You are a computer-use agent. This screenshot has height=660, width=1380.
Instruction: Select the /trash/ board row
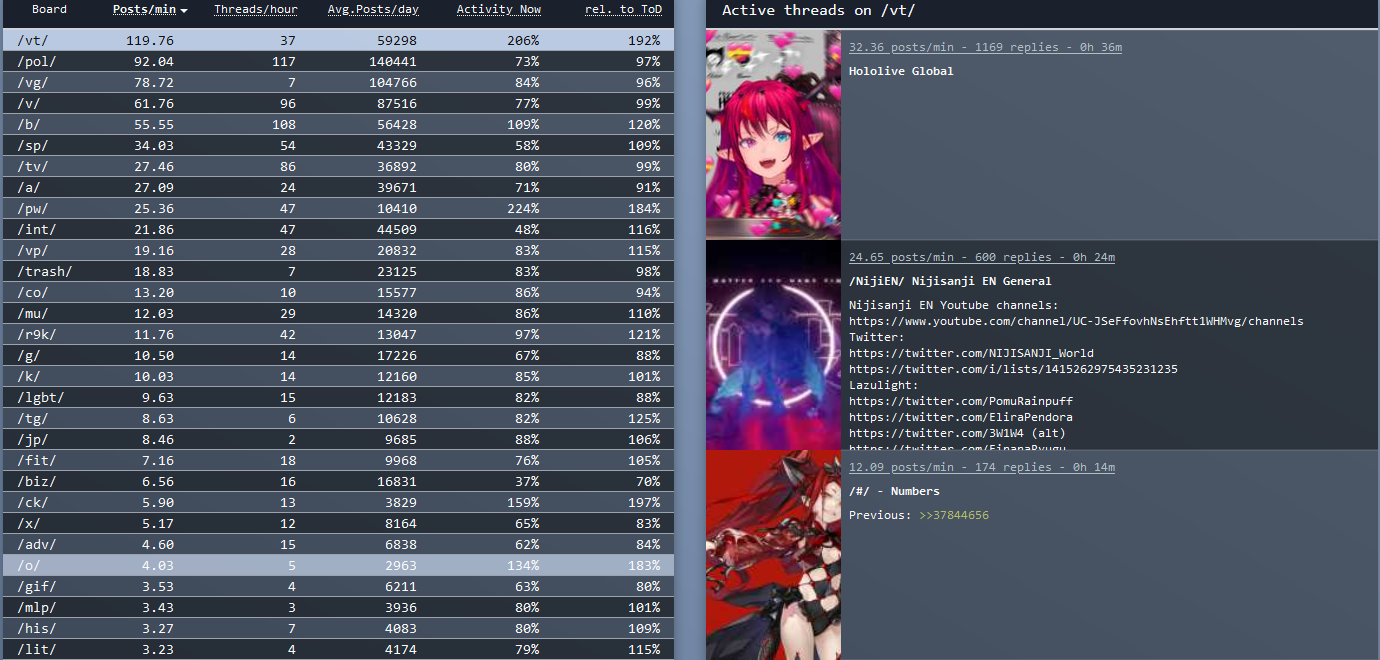coord(337,271)
